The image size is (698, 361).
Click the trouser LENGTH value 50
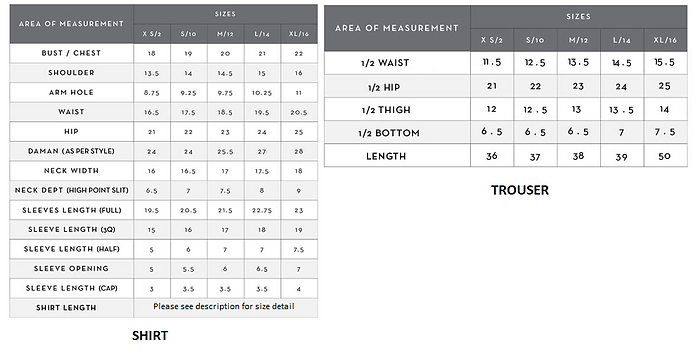point(664,156)
